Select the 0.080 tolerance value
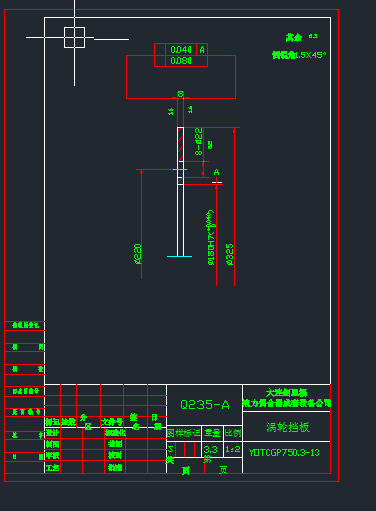This screenshot has height=511, width=376. coord(181,61)
